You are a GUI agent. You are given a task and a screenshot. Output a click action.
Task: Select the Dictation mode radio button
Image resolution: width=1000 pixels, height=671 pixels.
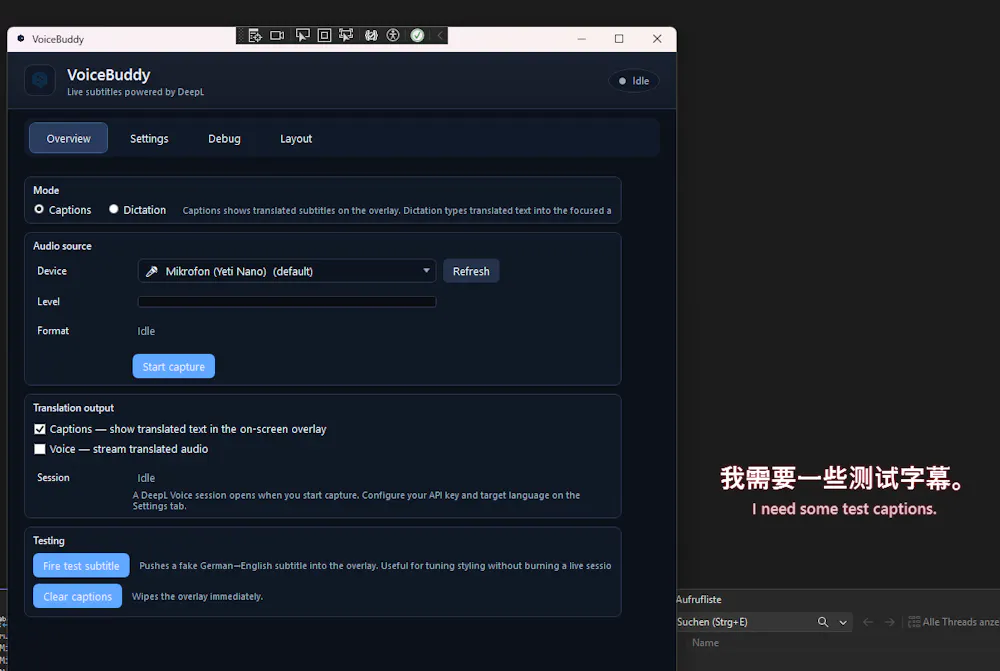tap(114, 209)
